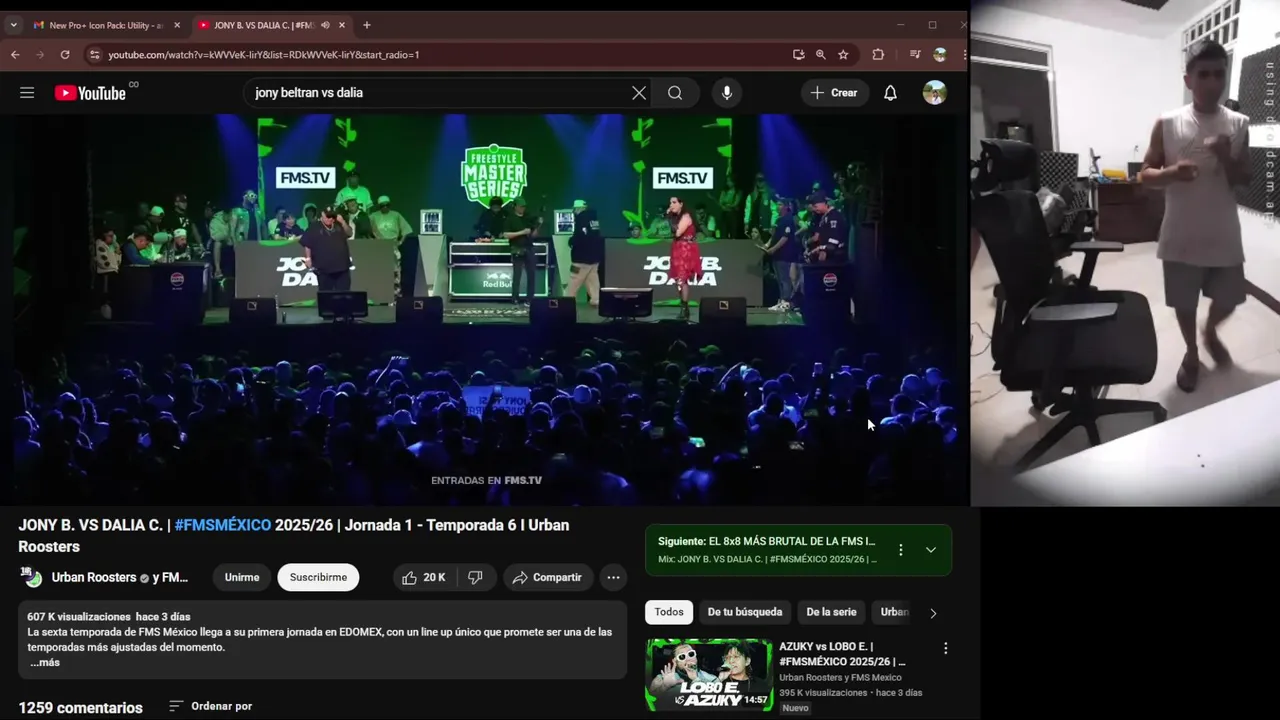The height and width of the screenshot is (720, 1280).
Task: Click the video player area
Action: point(485,310)
